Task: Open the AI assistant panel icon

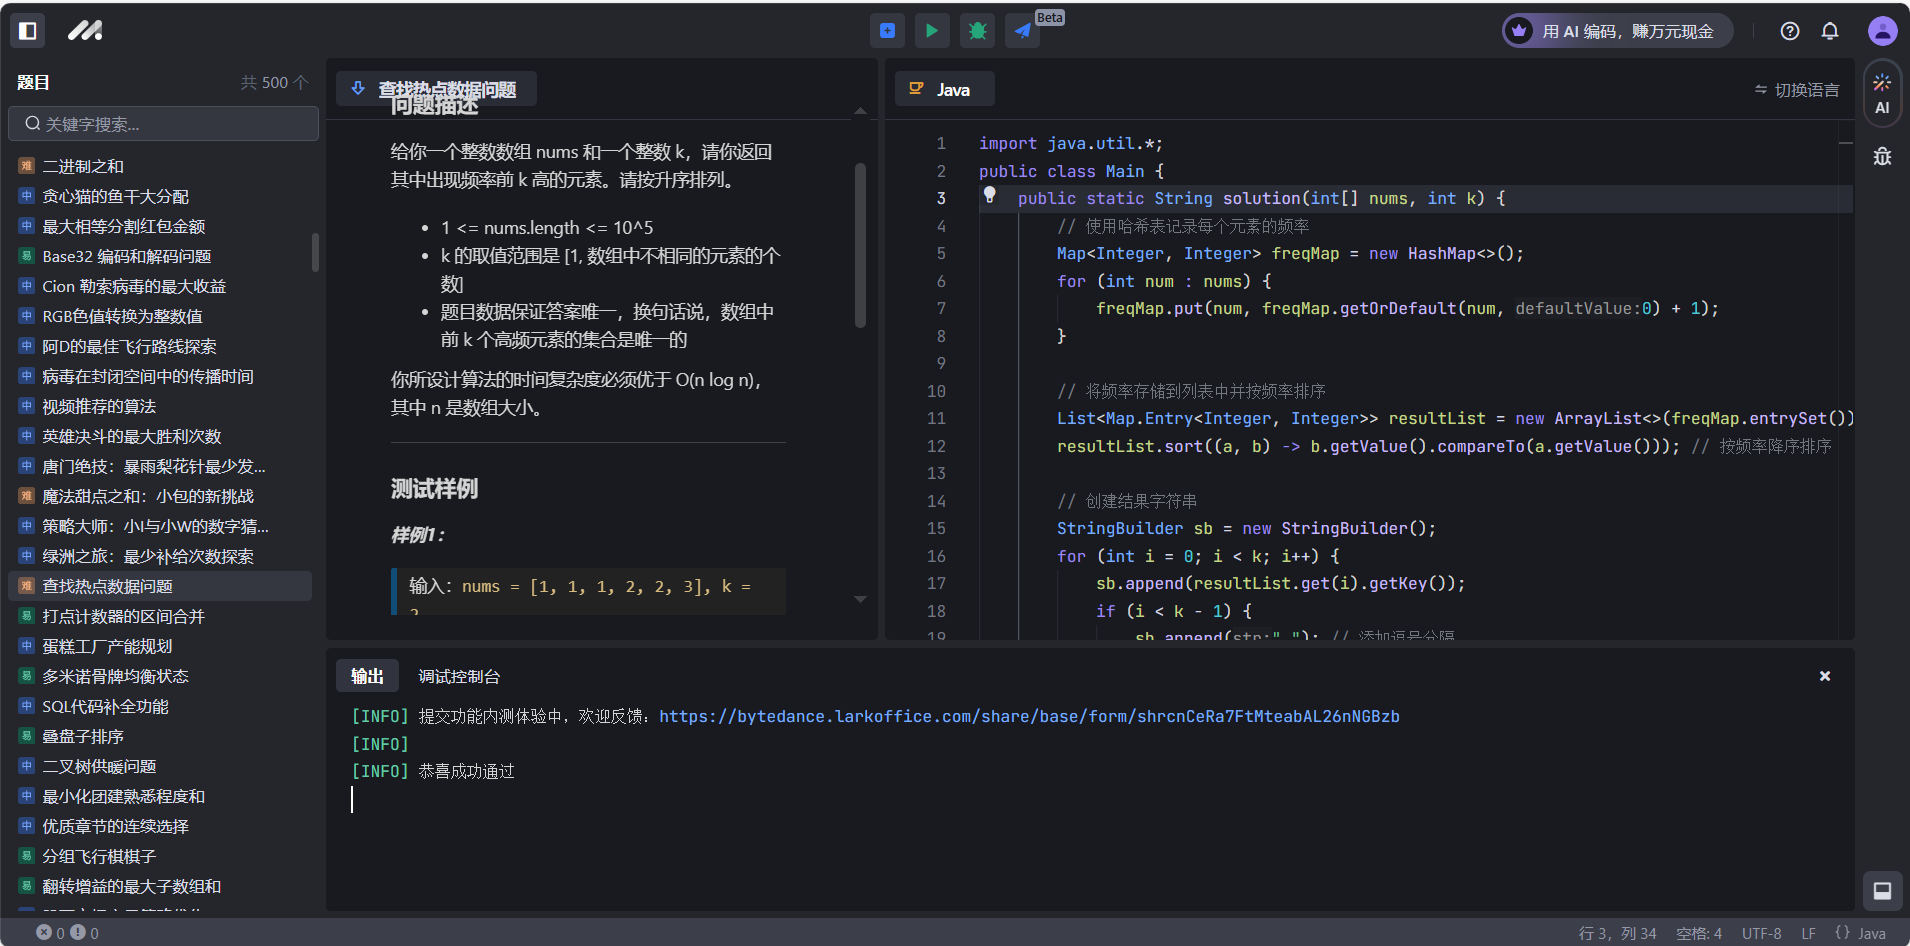Action: [1882, 93]
